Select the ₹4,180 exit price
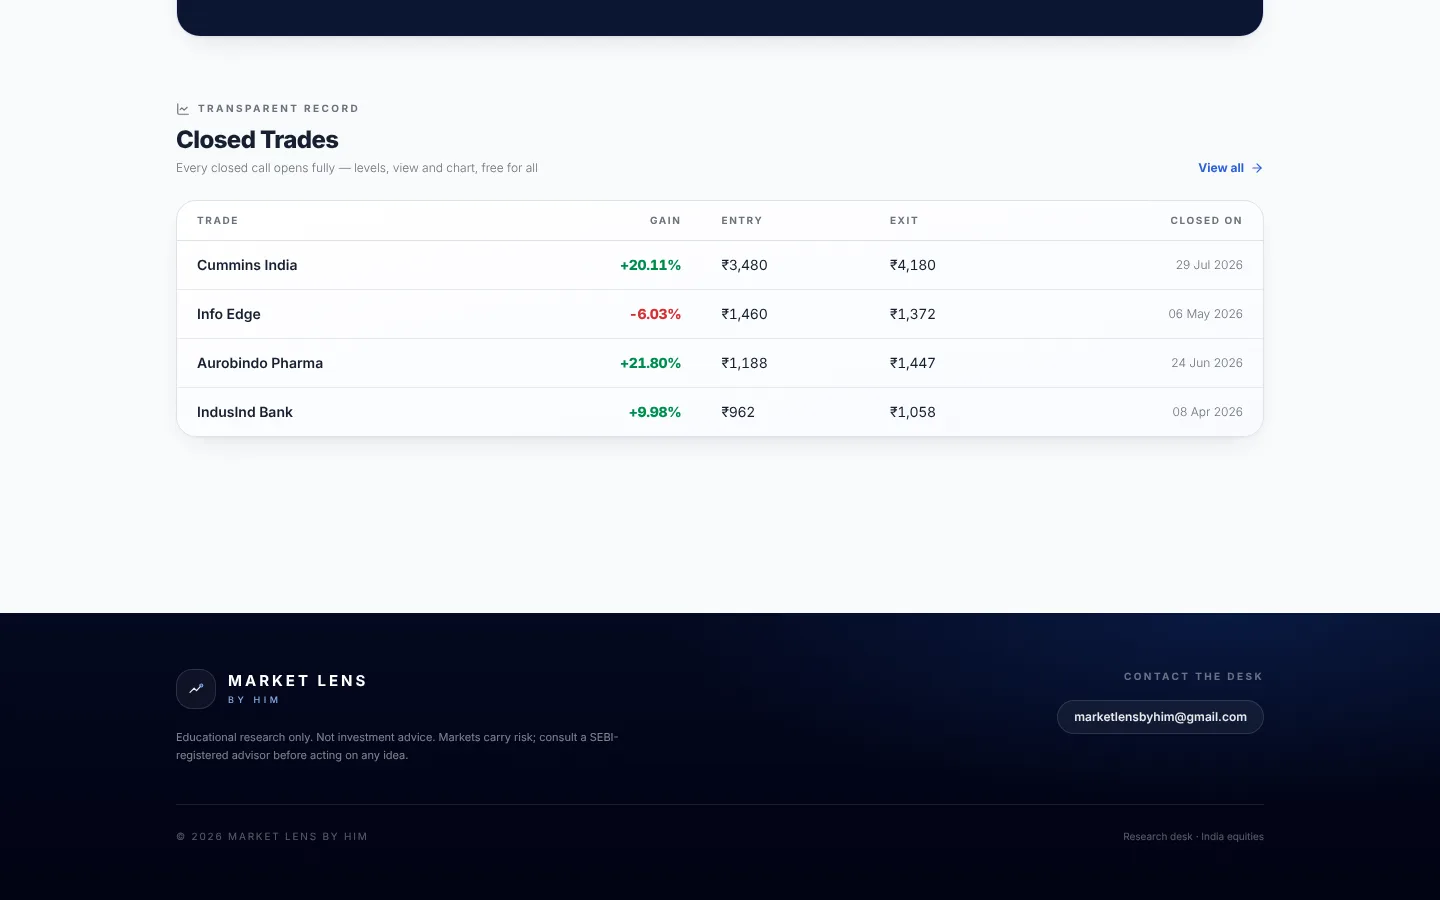The height and width of the screenshot is (900, 1440). pyautogui.click(x=913, y=265)
